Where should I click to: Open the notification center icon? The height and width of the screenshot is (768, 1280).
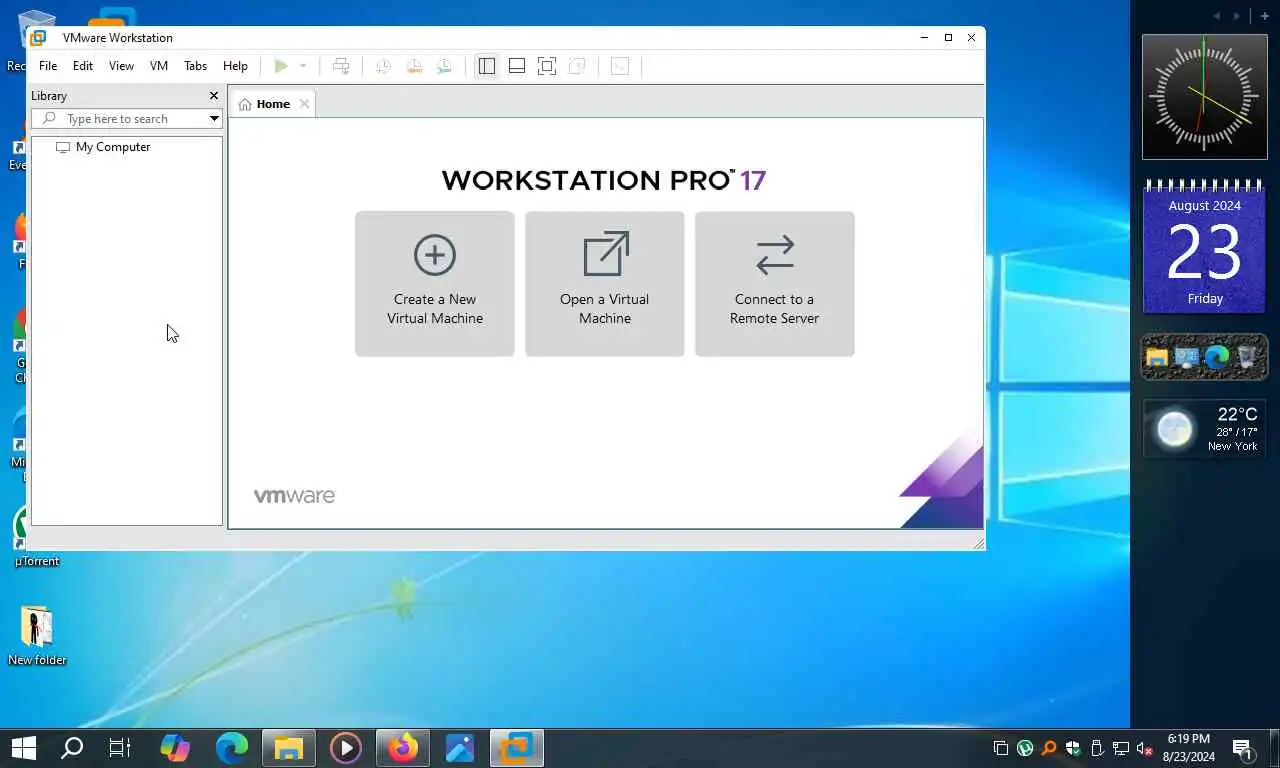point(1243,748)
